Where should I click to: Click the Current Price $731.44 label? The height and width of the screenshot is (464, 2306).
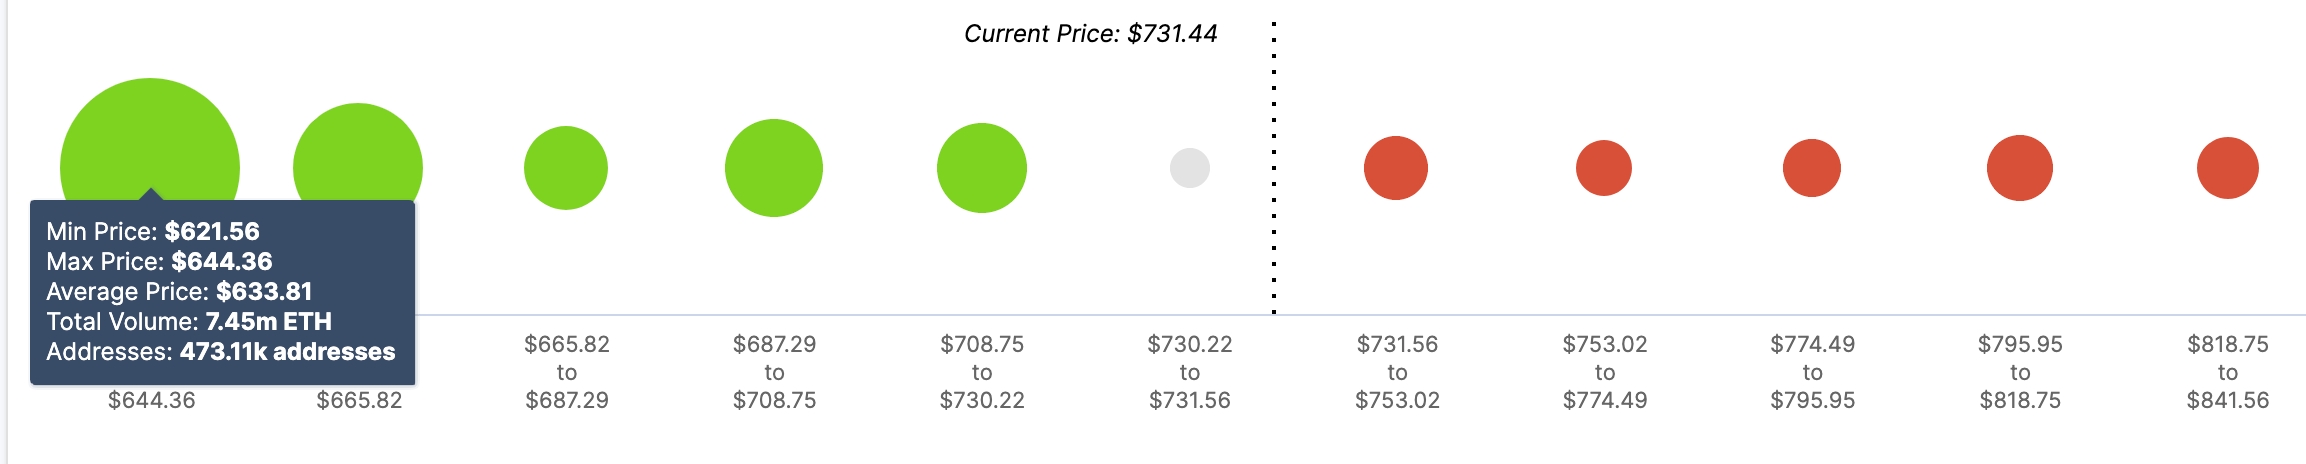(1090, 34)
